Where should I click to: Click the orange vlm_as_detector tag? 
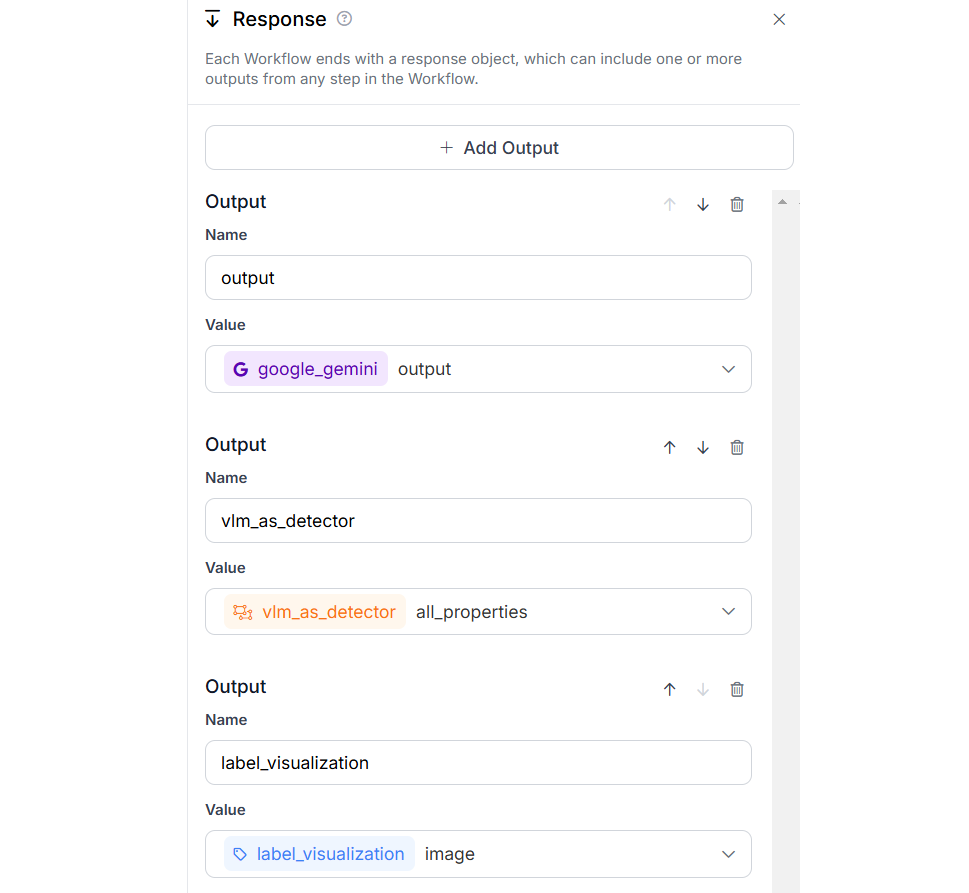pos(315,611)
